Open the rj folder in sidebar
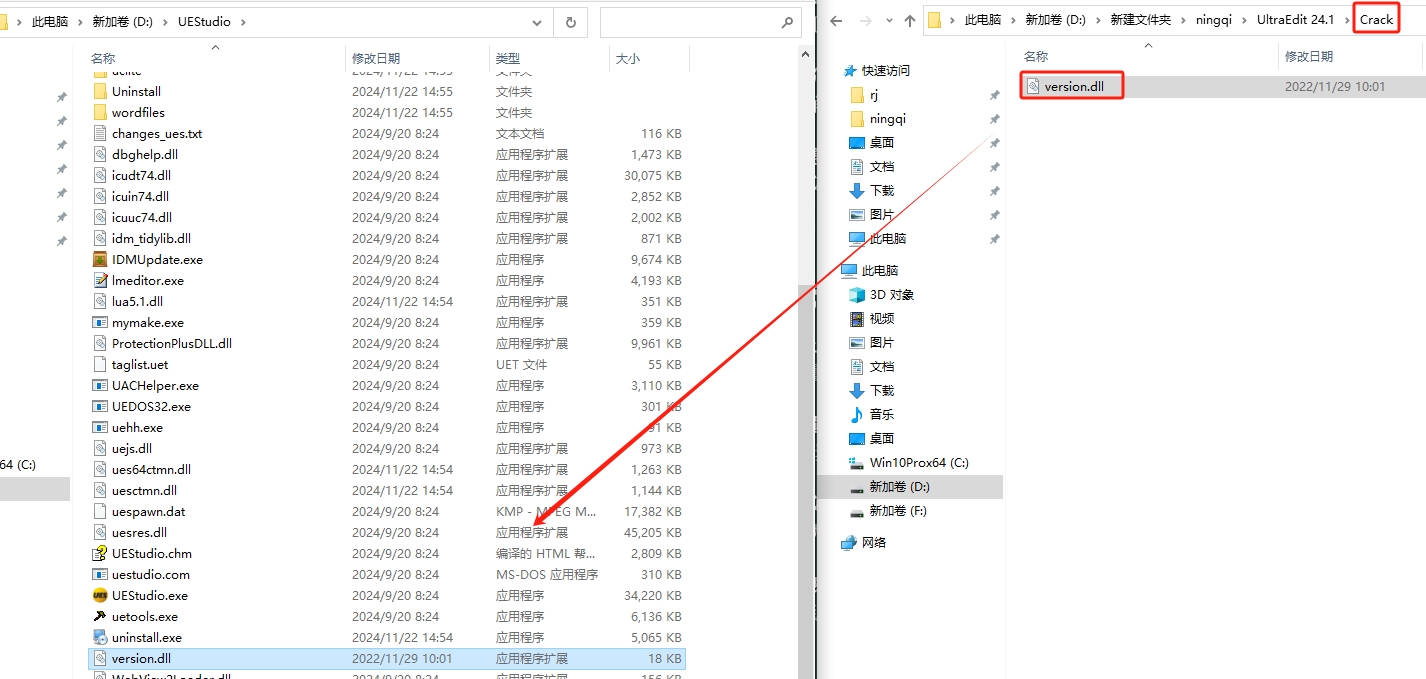1426x679 pixels. pyautogui.click(x=873, y=94)
